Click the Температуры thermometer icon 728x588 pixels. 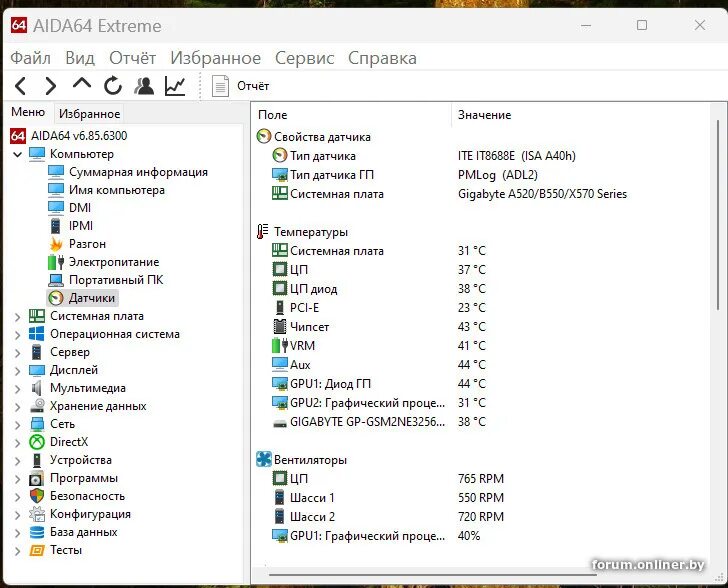tap(263, 231)
